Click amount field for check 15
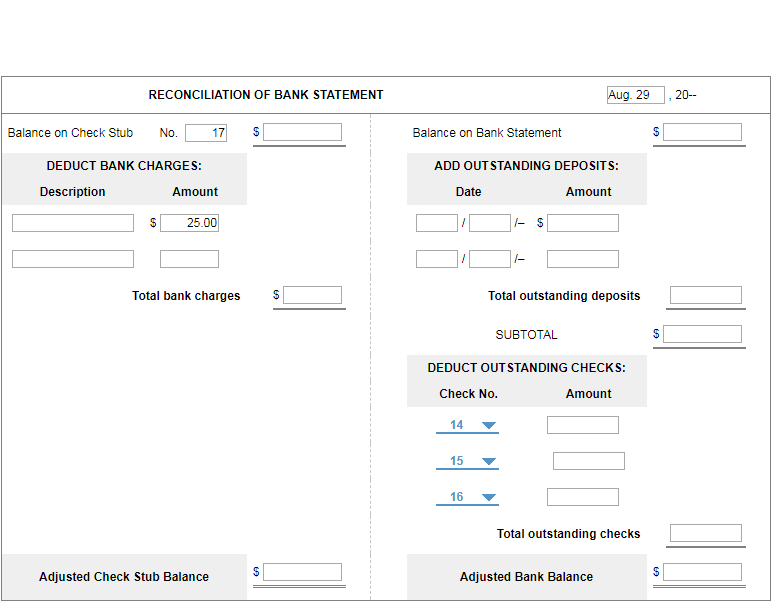The width and height of the screenshot is (777, 604). point(589,461)
